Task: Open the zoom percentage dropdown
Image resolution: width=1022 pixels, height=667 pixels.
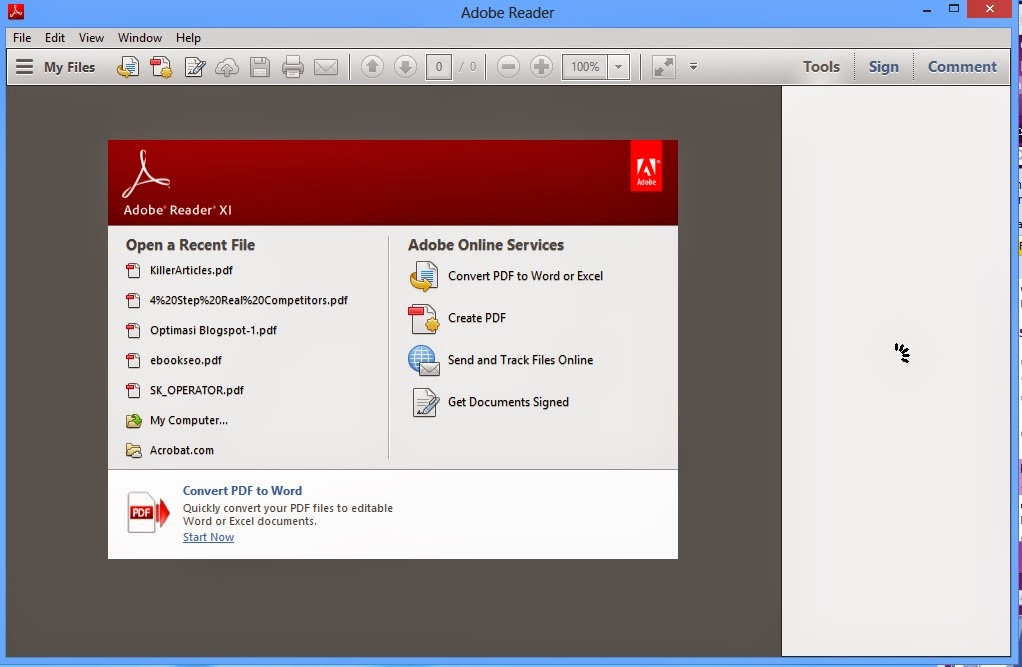Action: pyautogui.click(x=617, y=66)
